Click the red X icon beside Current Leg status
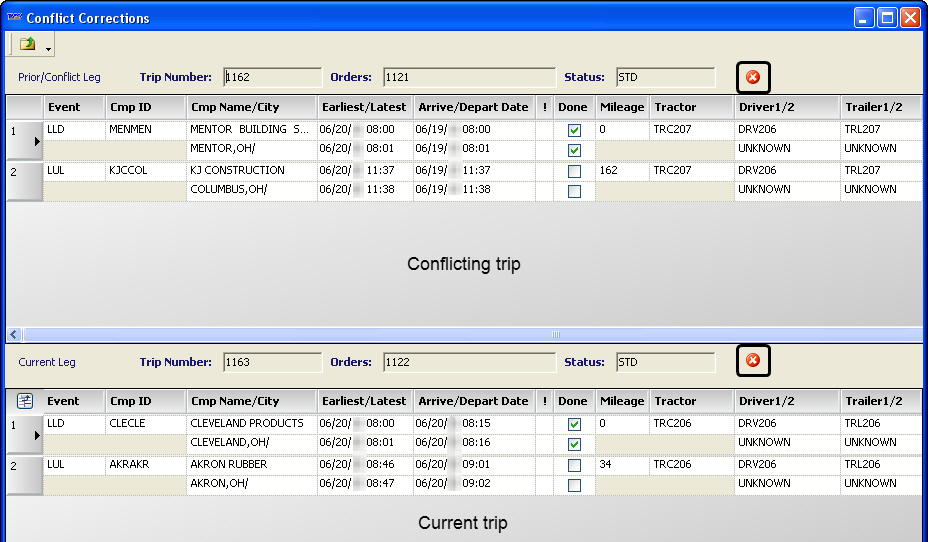The image size is (928, 542). click(x=753, y=360)
